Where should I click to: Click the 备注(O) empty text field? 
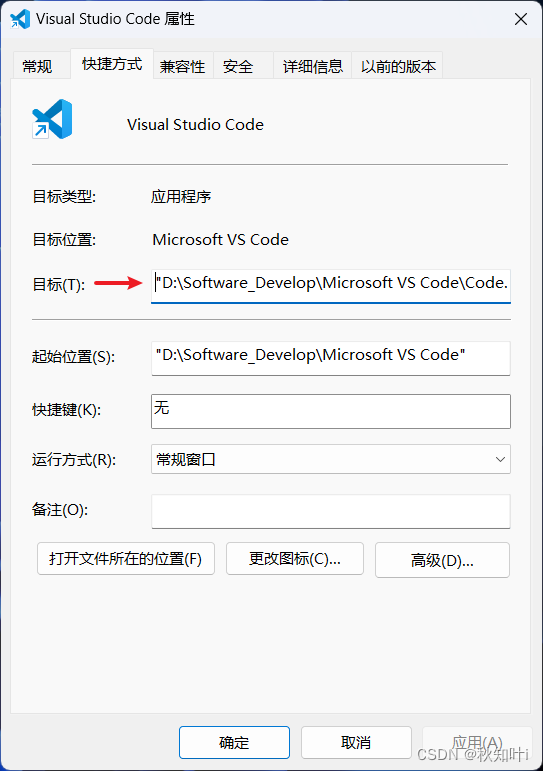(x=331, y=511)
